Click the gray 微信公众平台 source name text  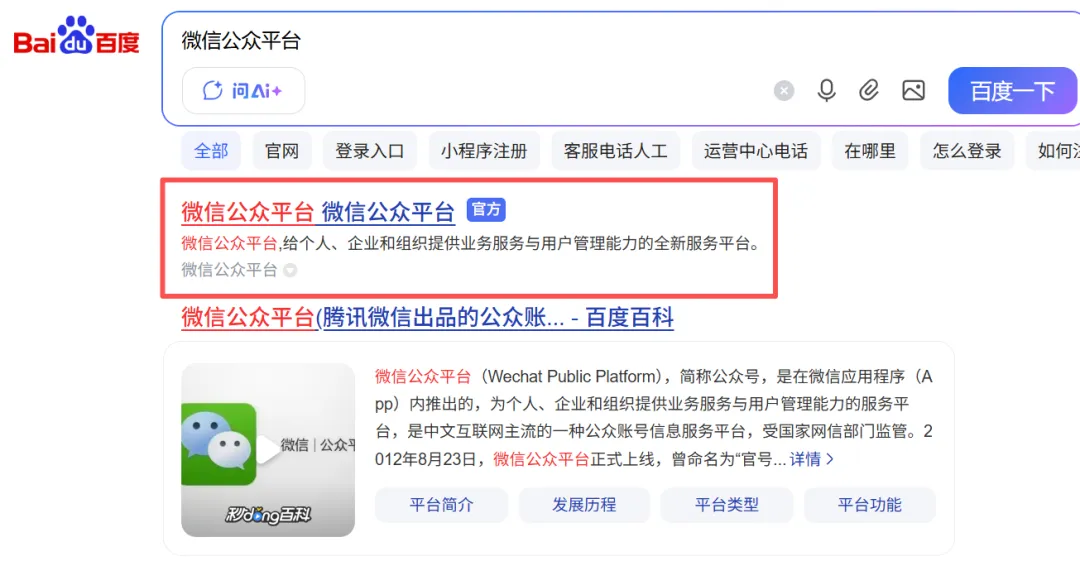[229, 270]
